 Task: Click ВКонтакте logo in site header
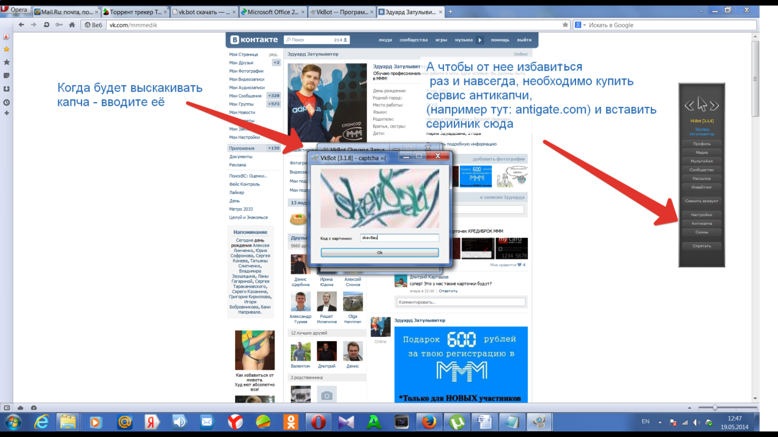tap(255, 40)
